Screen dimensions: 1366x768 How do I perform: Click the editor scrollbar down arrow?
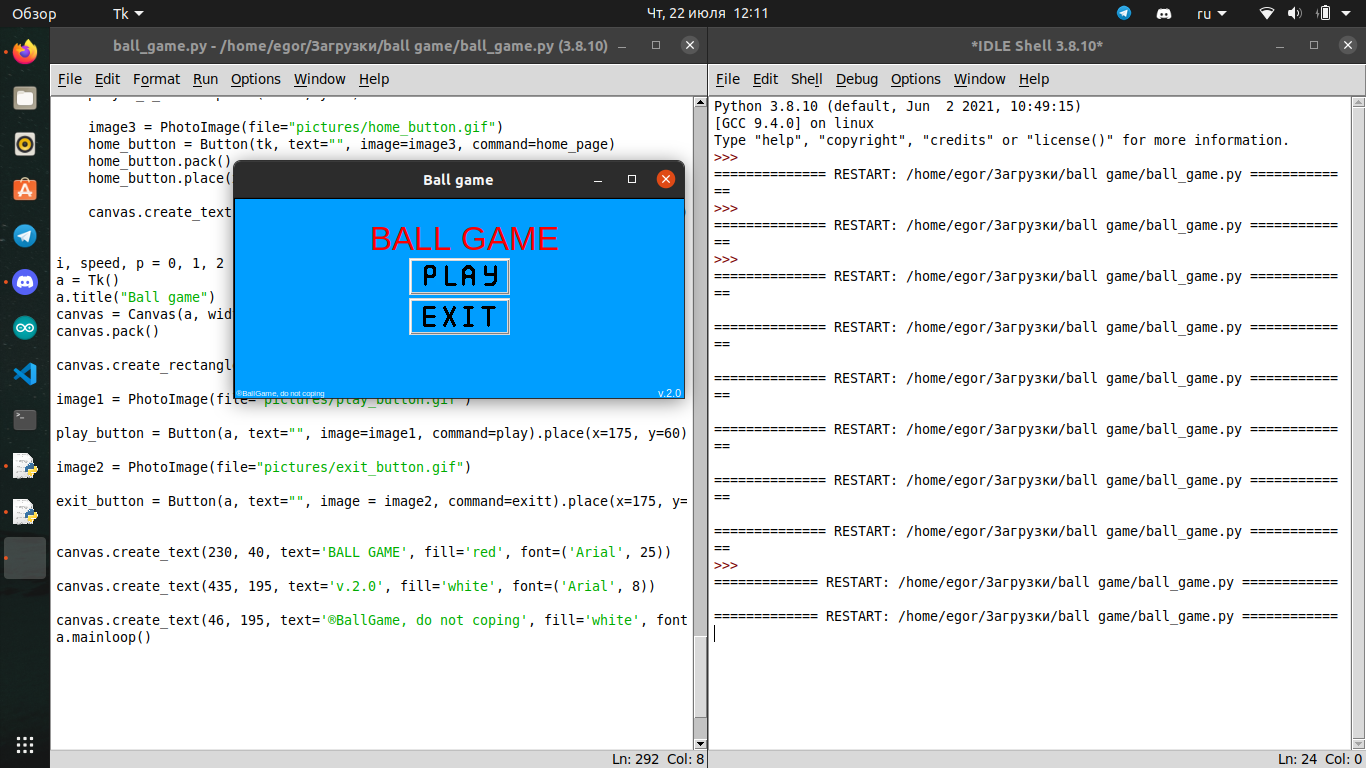tap(700, 743)
